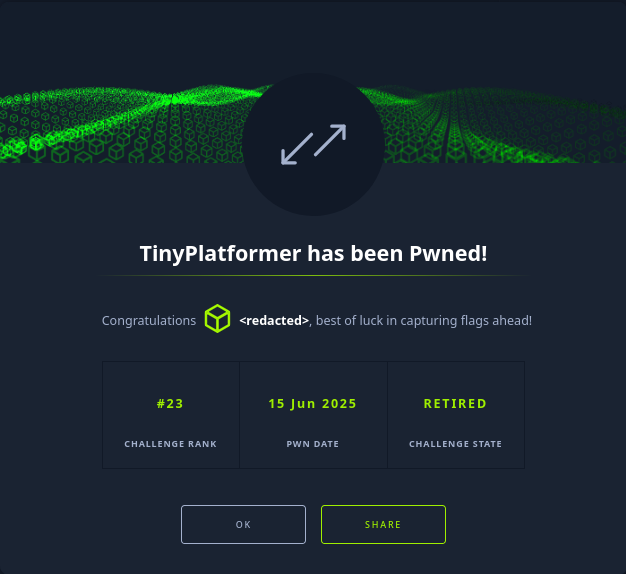Select the RETIRED challenge state value
Screen dimensions: 626x574
455,404
